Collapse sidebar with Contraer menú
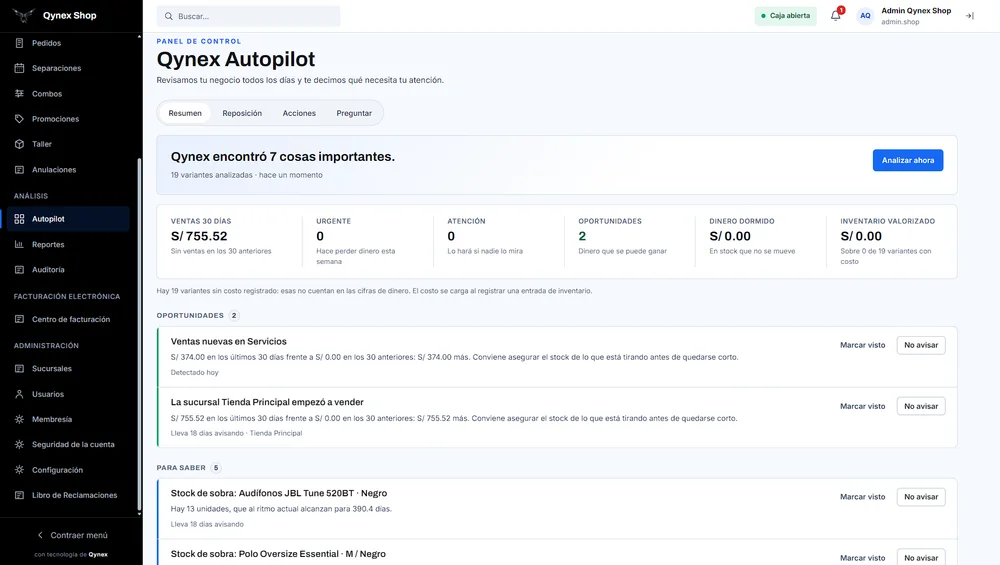 click(x=71, y=535)
